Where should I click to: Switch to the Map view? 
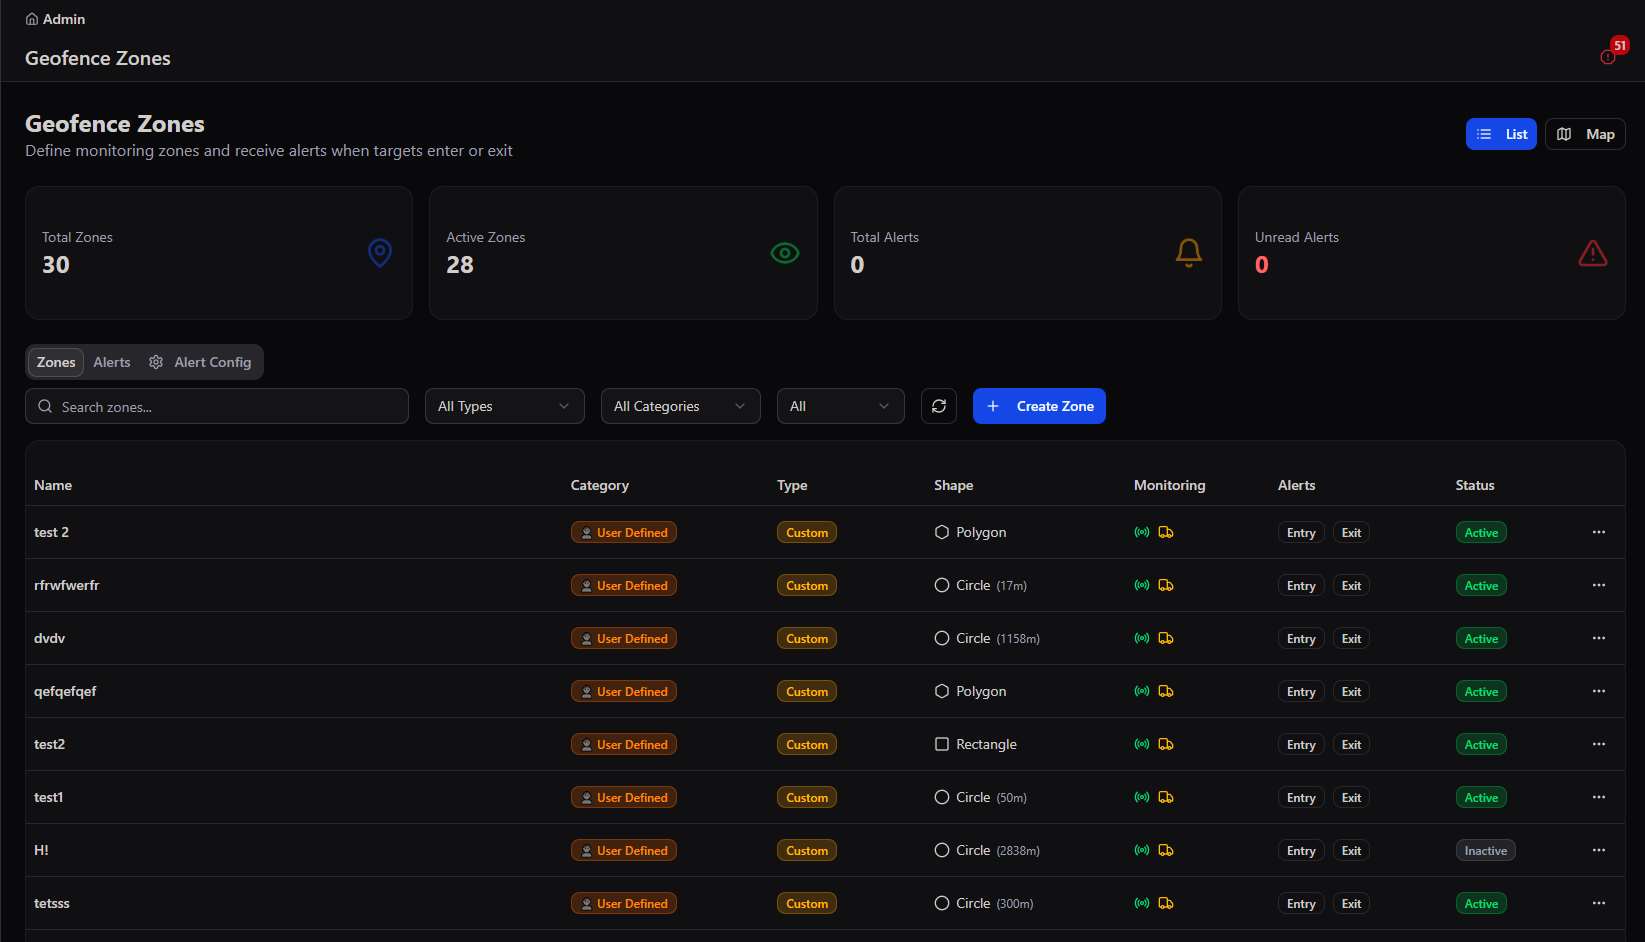1585,134
